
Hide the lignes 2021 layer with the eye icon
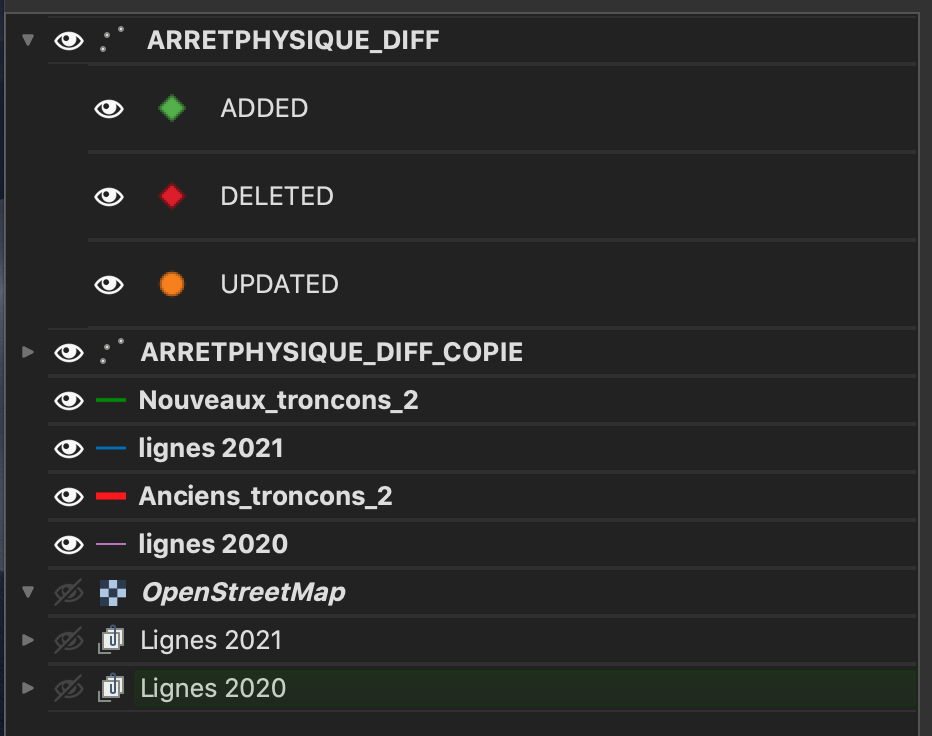68,448
